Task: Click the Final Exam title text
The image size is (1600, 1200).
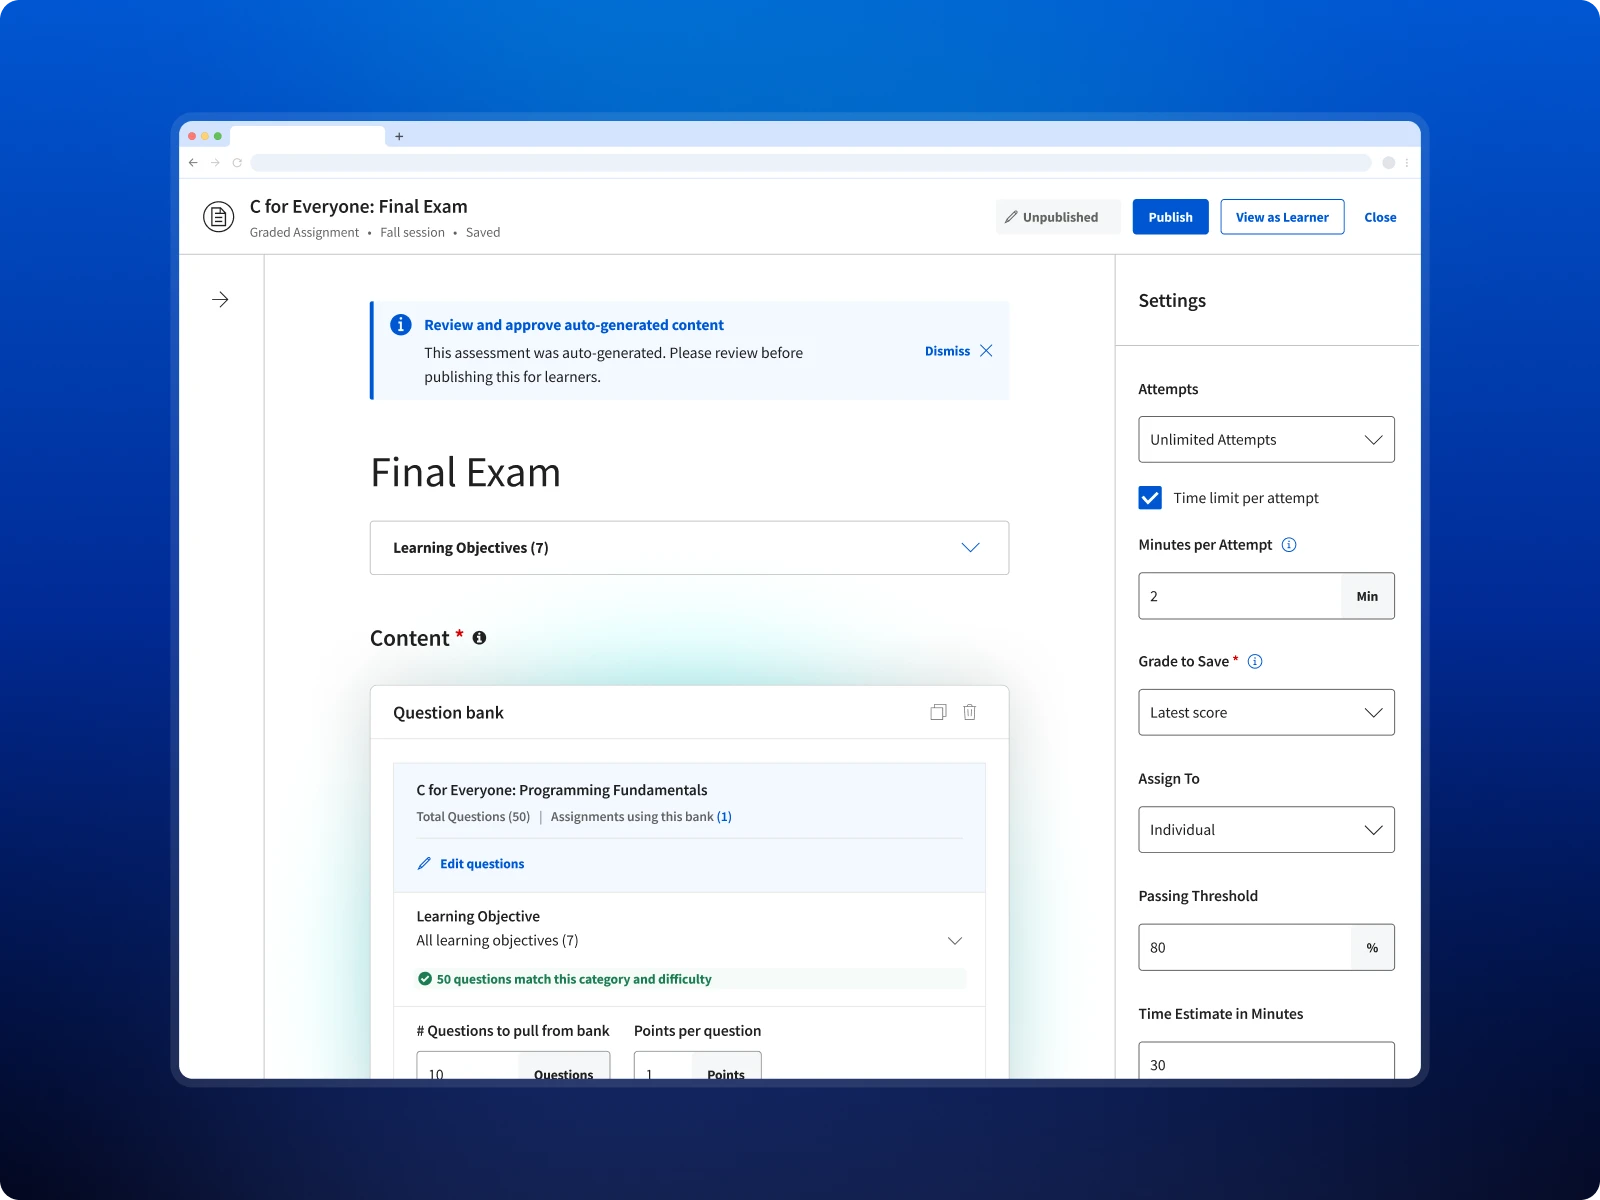Action: (x=465, y=473)
